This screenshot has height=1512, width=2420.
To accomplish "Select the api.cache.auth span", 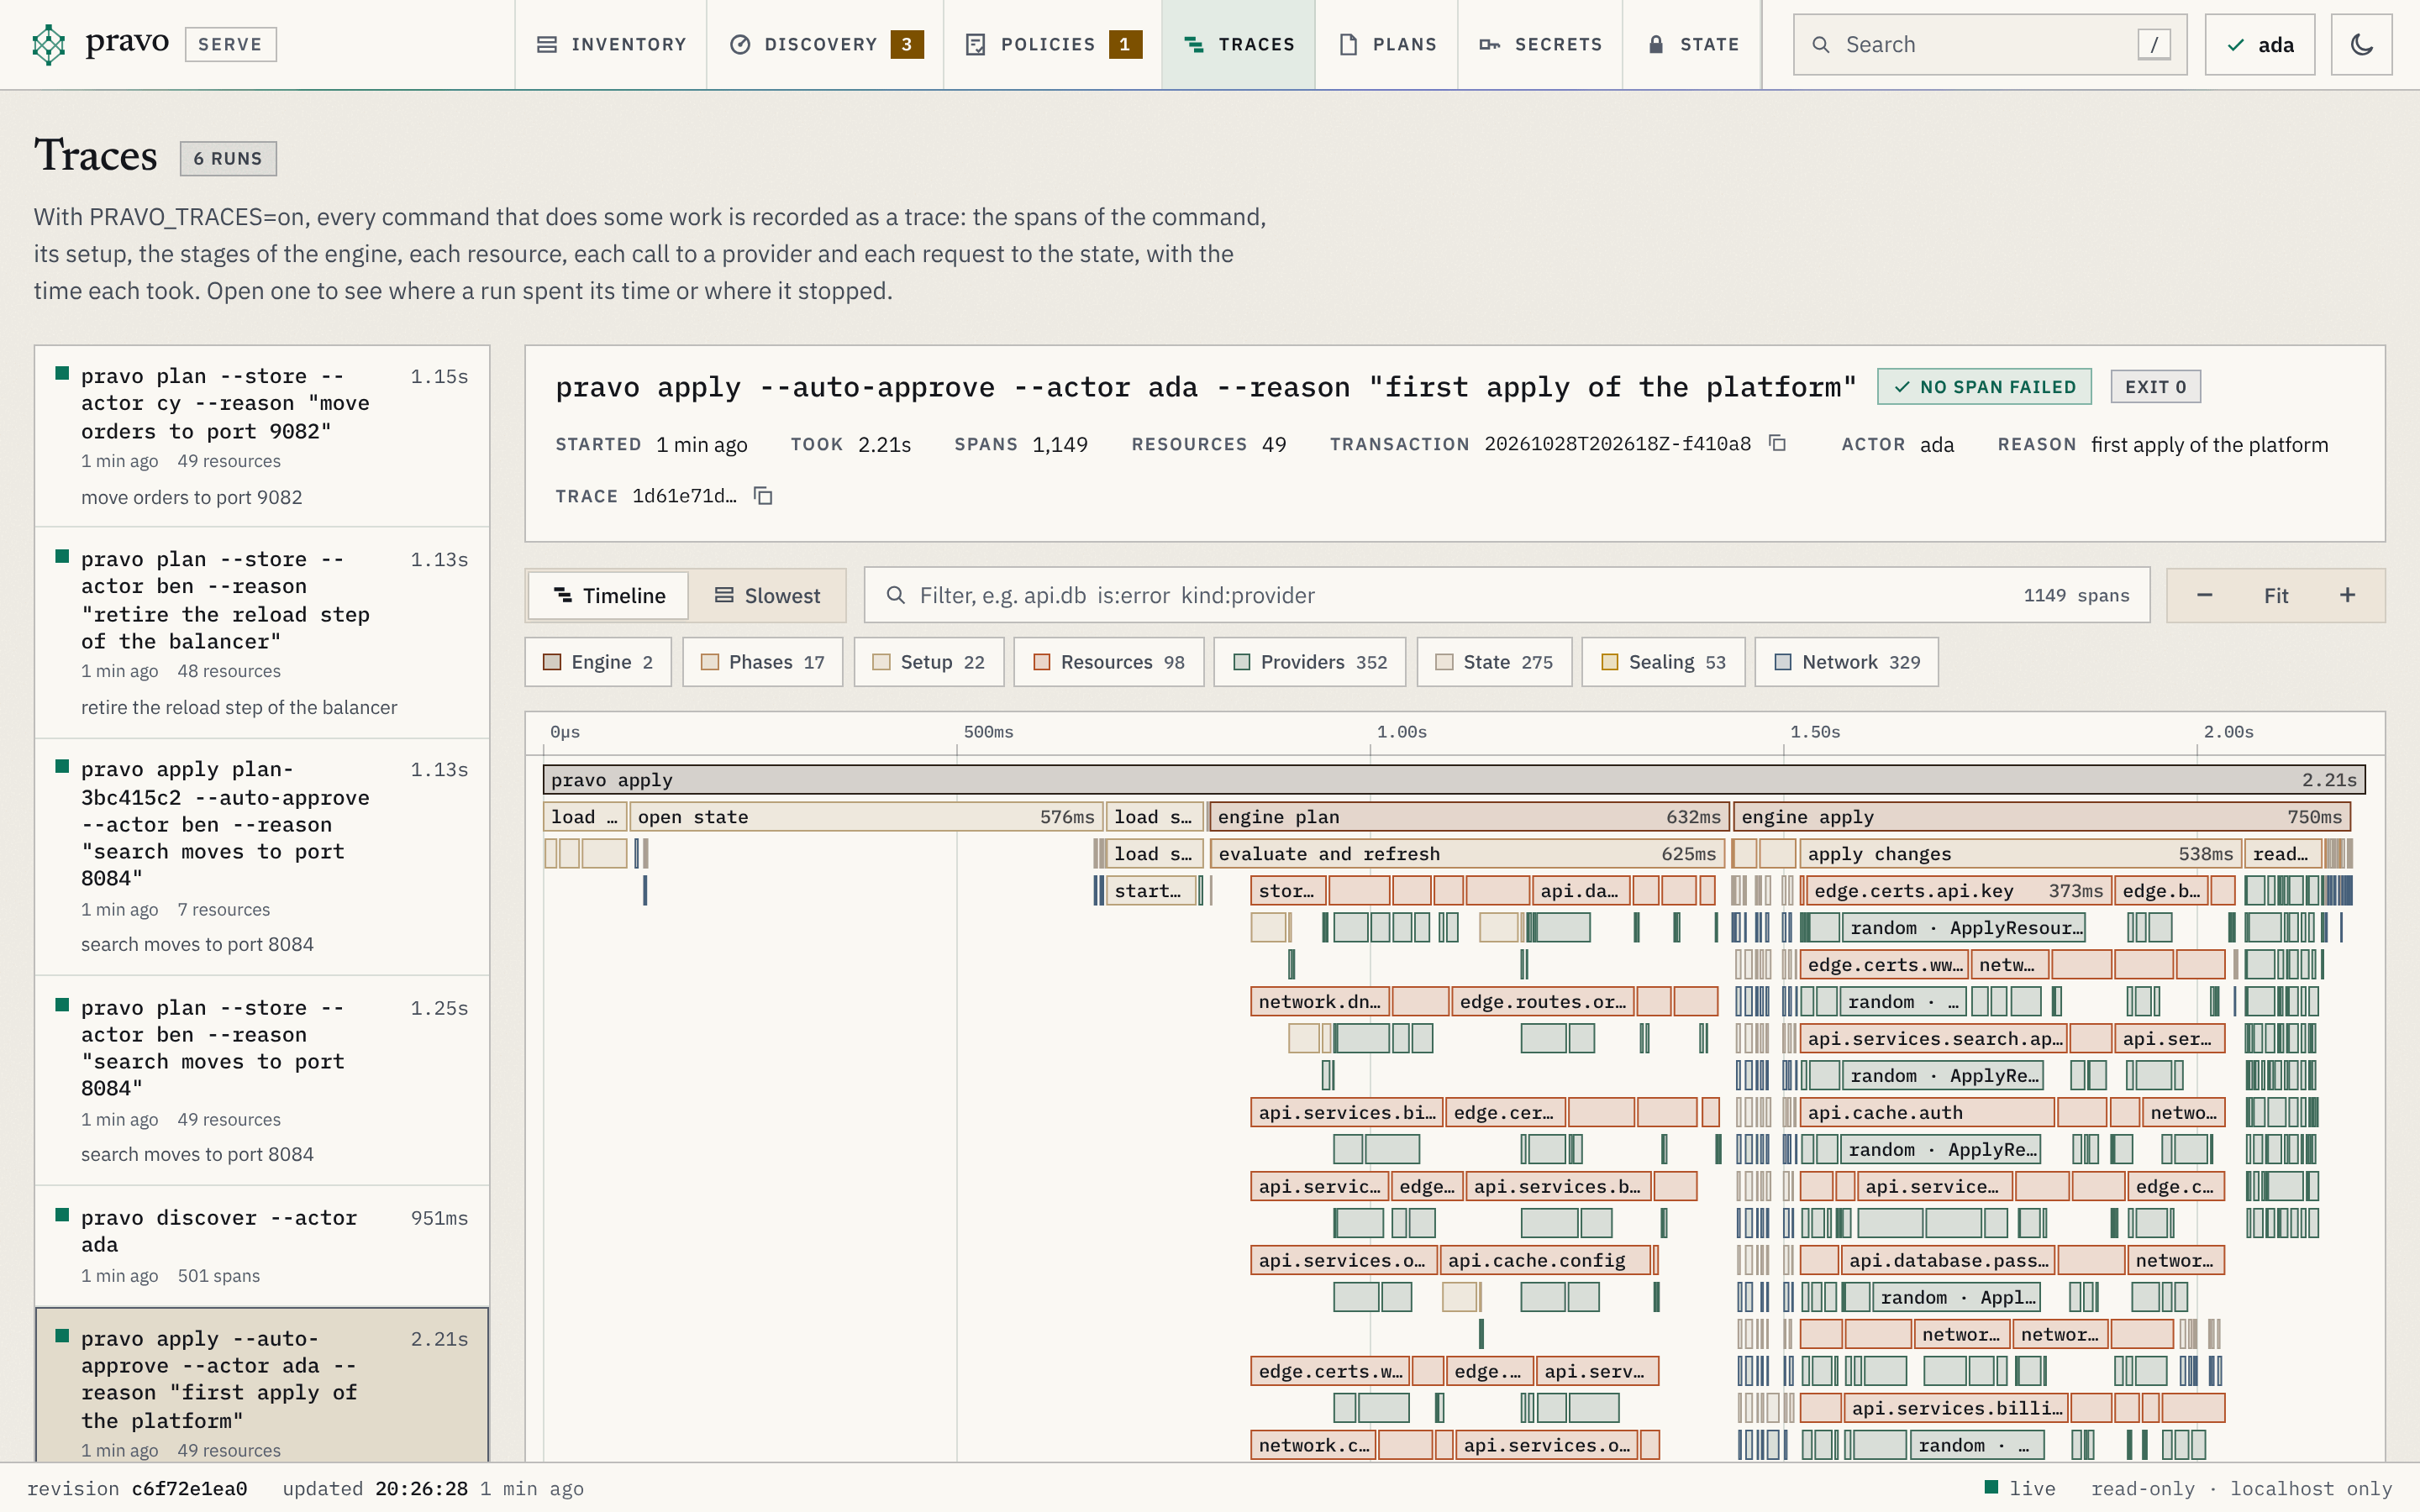I will tap(1926, 1113).
